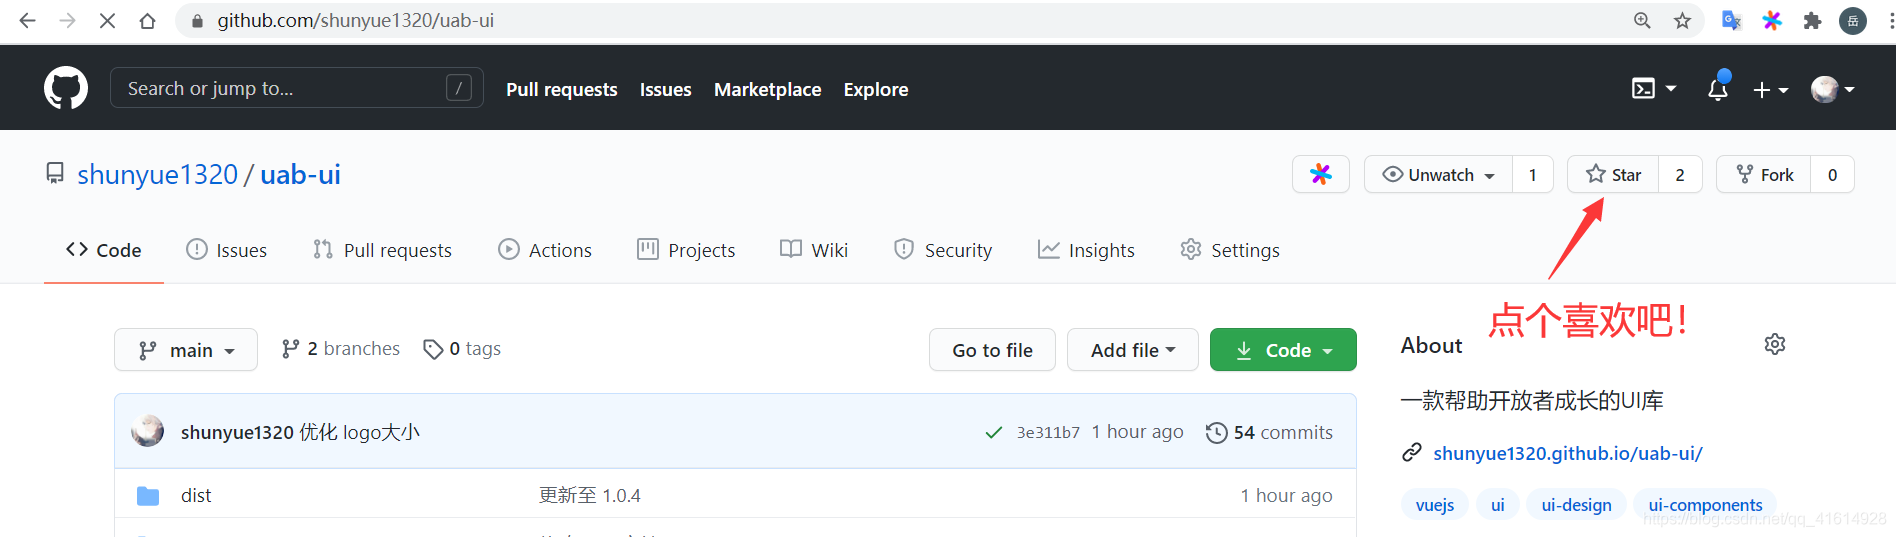The image size is (1896, 537).
Task: View stargazers count 2
Action: click(x=1680, y=174)
